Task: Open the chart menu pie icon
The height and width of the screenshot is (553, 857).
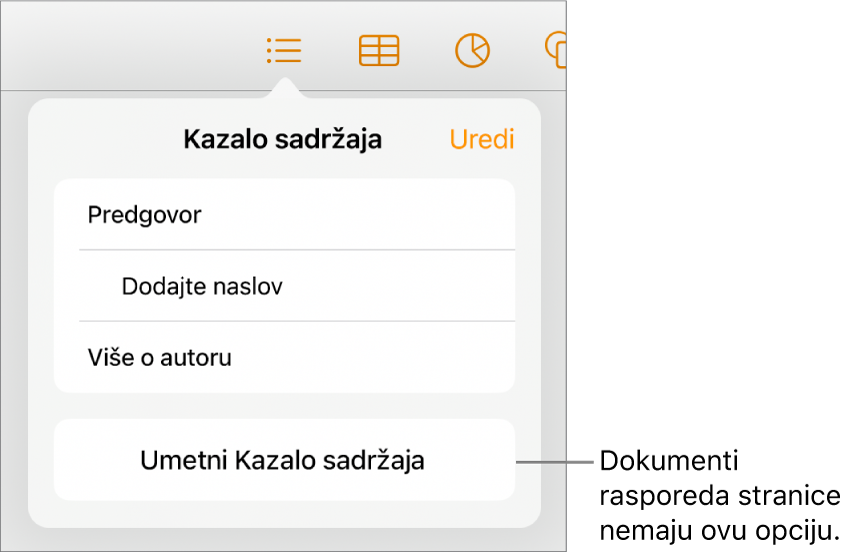Action: coord(472,51)
